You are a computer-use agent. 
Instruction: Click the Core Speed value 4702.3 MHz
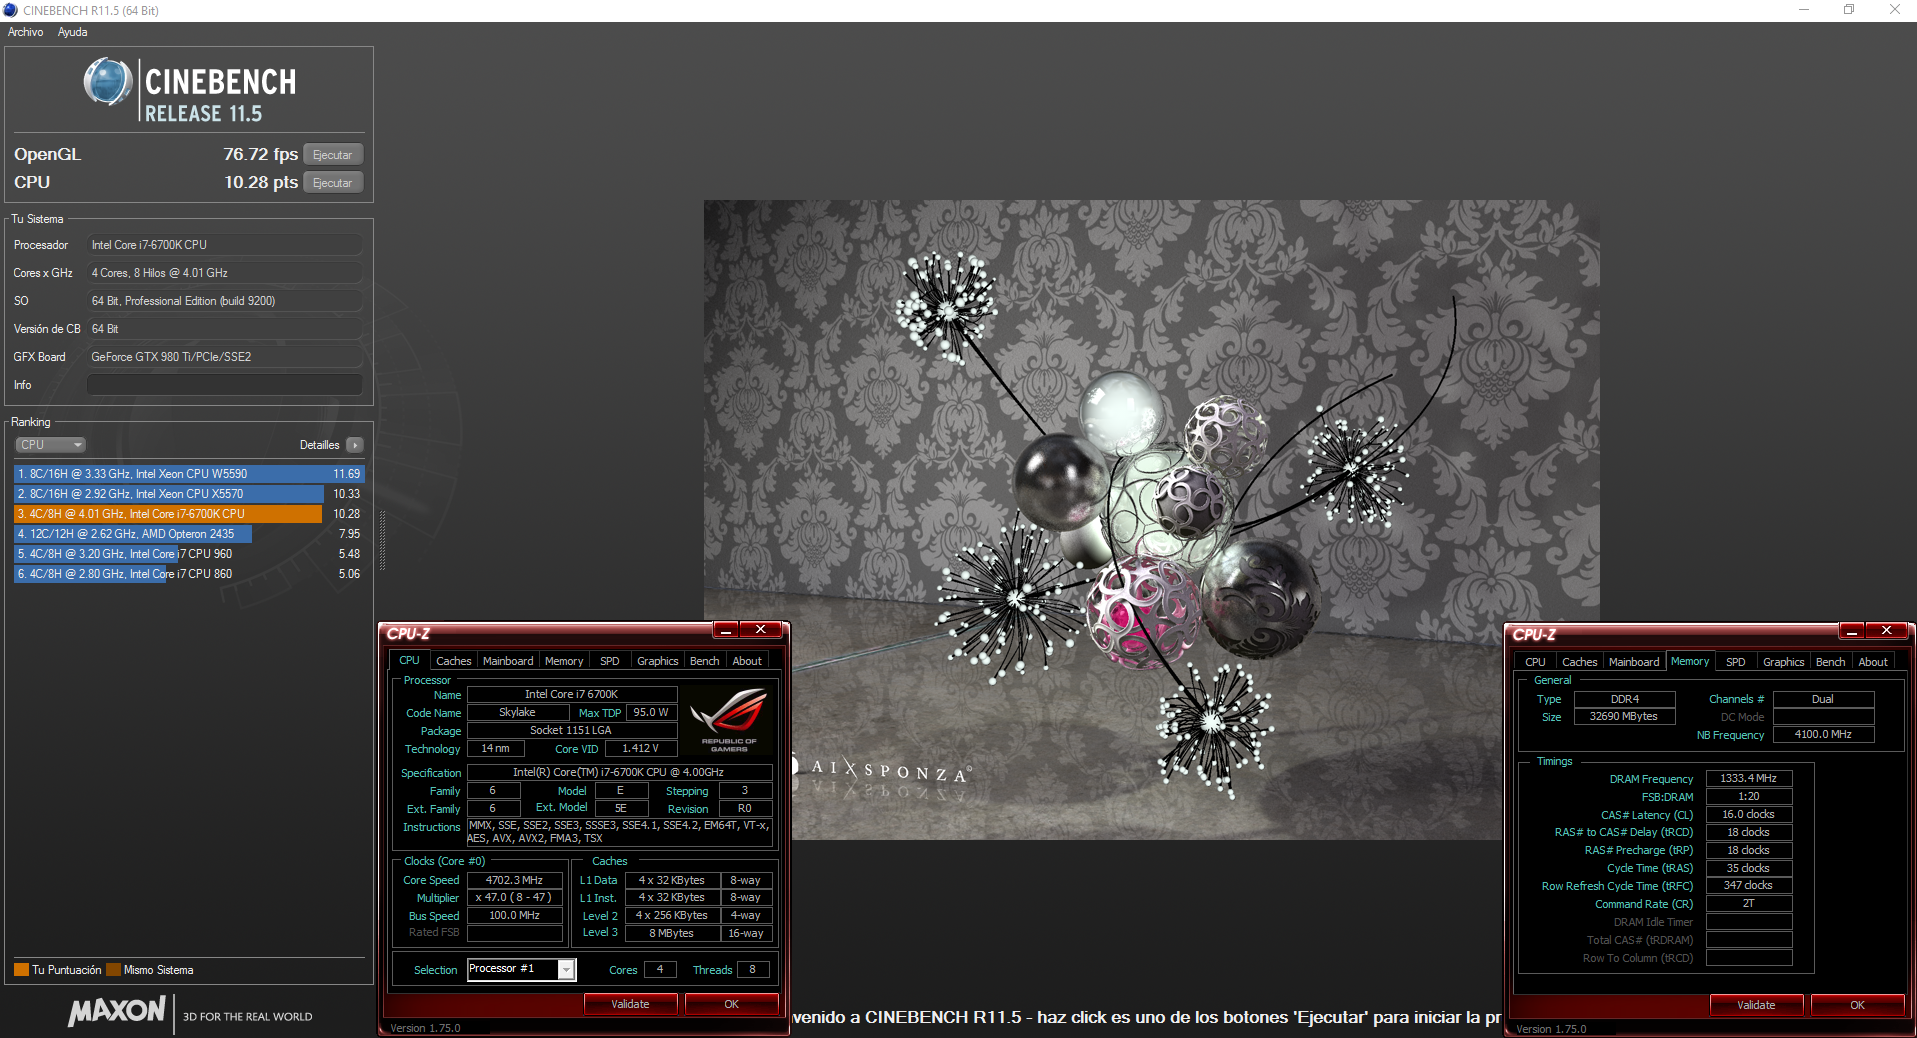(x=514, y=880)
